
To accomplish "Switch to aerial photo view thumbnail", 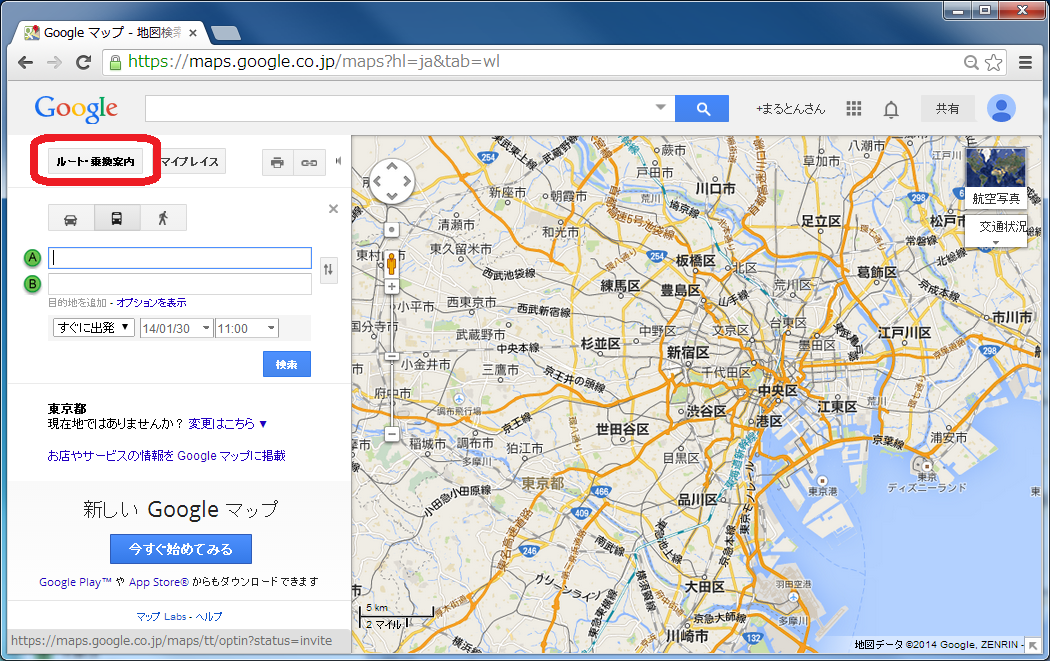I will coord(996,177).
